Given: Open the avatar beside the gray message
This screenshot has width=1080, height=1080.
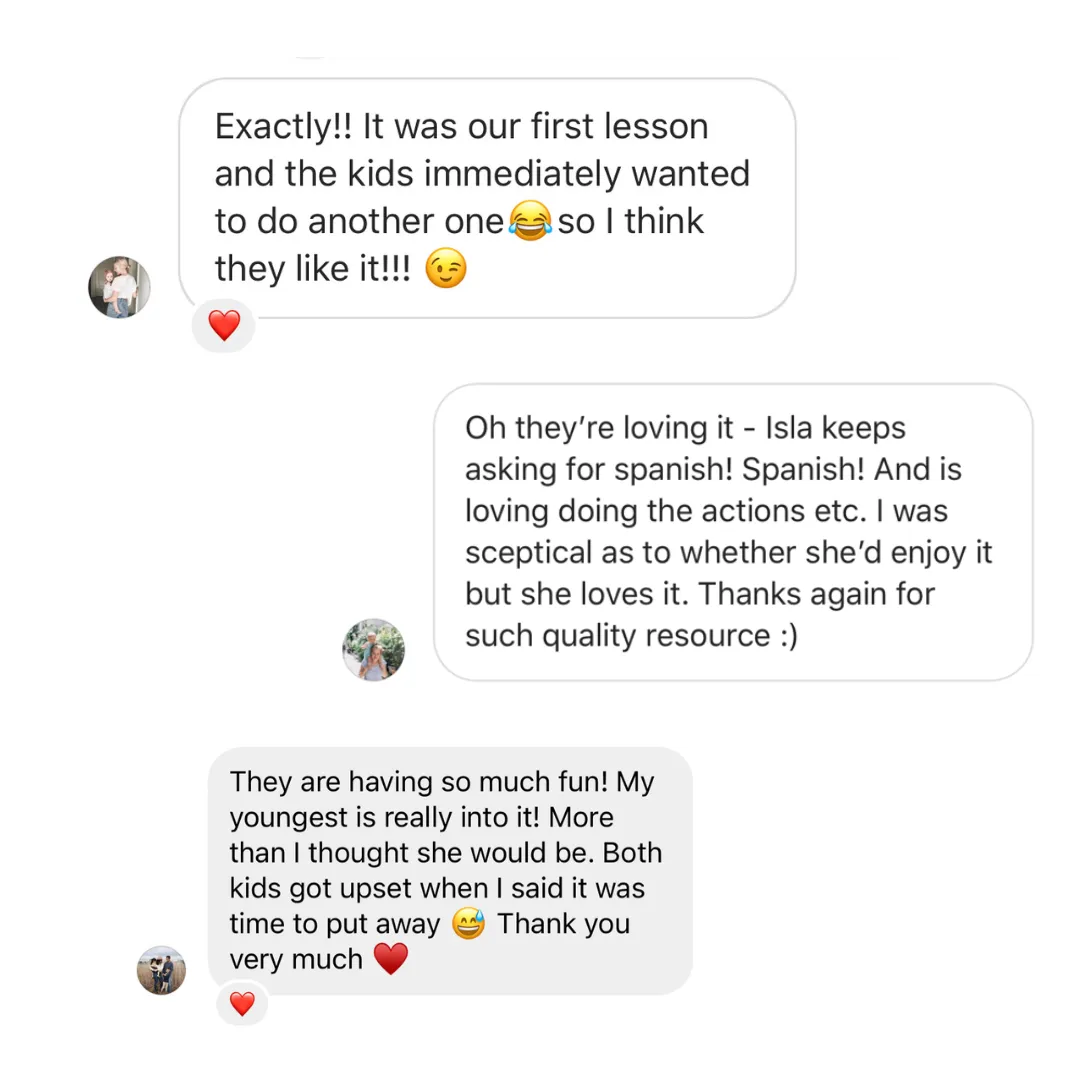Looking at the screenshot, I should [161, 970].
